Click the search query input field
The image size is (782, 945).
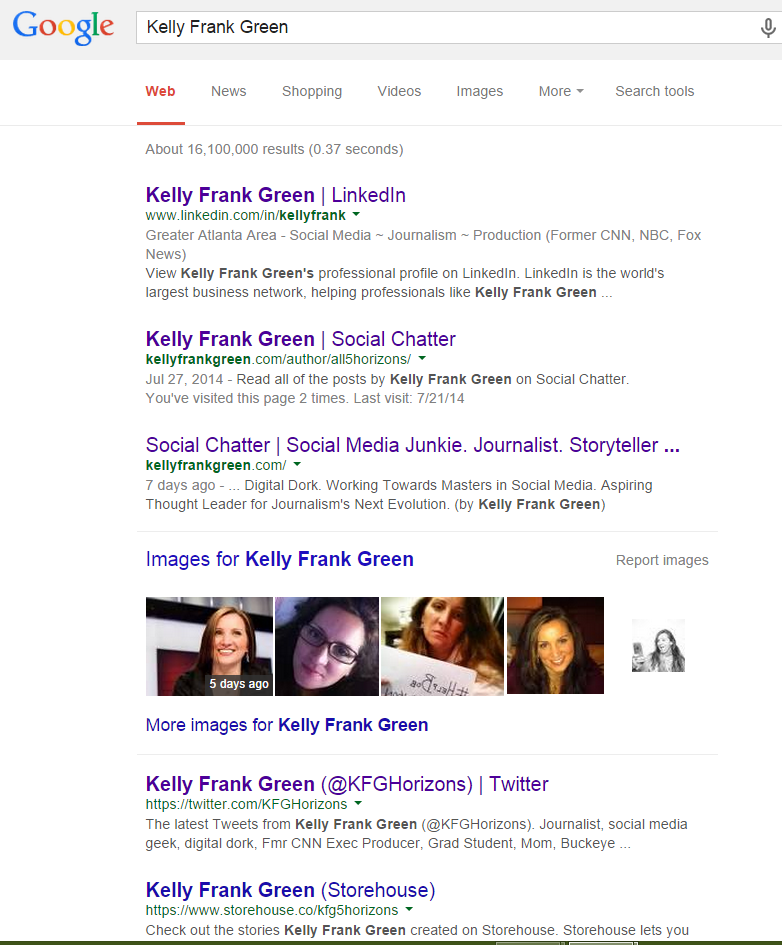[x=440, y=27]
